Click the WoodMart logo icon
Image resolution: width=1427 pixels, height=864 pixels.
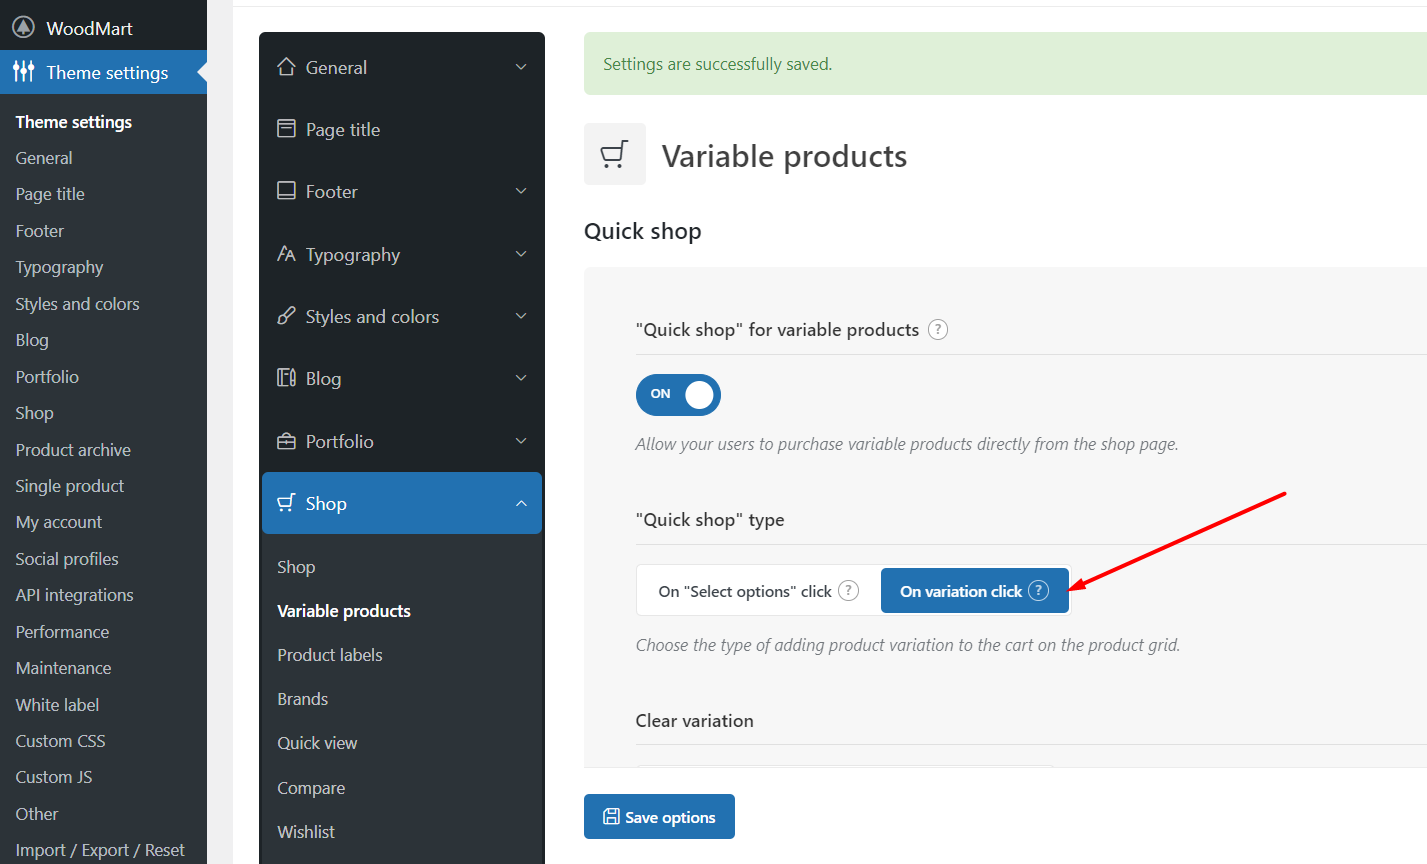point(23,27)
